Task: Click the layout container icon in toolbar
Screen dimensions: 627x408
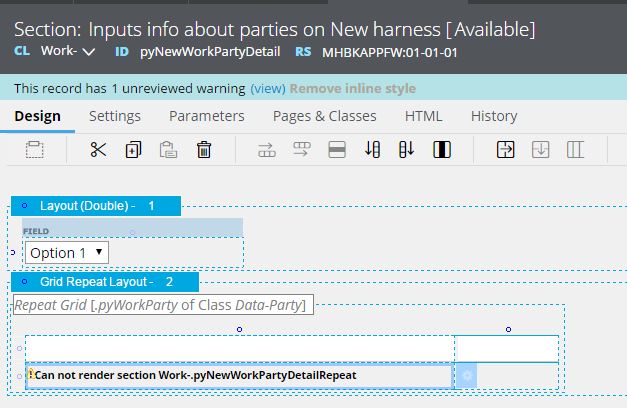Action: (35, 150)
